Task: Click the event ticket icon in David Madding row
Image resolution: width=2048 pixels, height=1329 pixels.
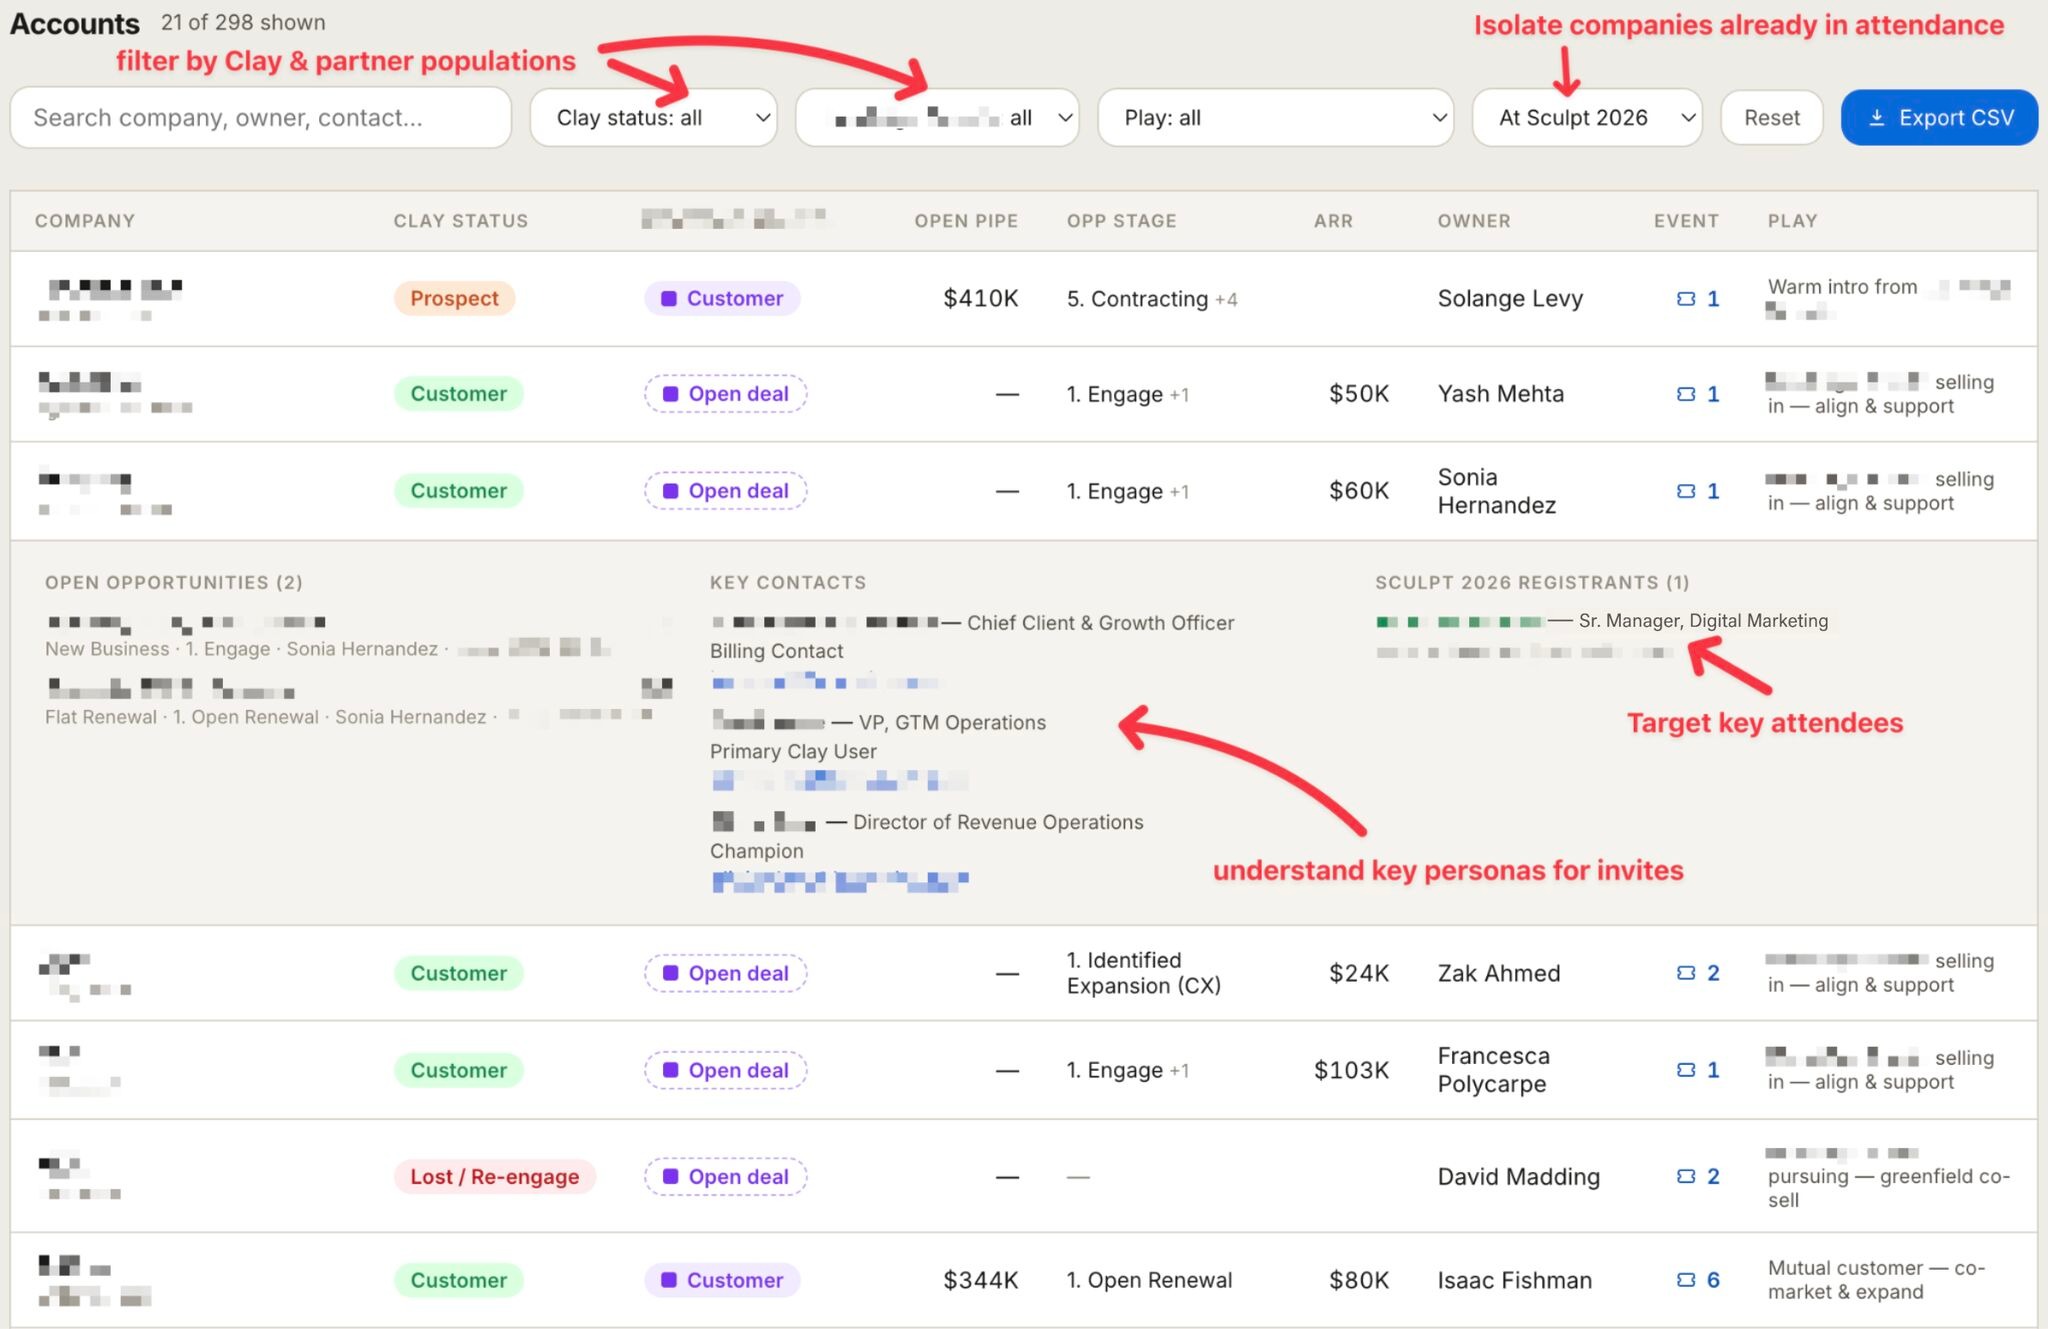Action: pyautogui.click(x=1686, y=1176)
